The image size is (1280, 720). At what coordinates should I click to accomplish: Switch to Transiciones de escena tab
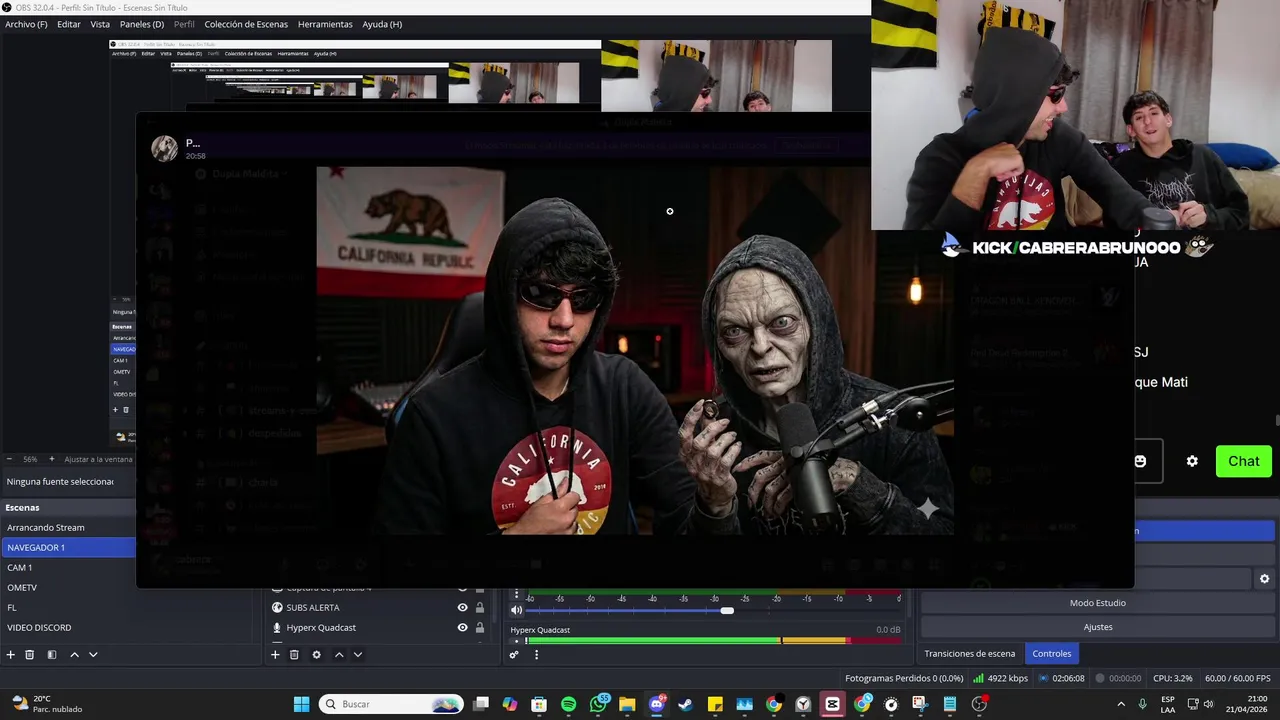click(970, 653)
